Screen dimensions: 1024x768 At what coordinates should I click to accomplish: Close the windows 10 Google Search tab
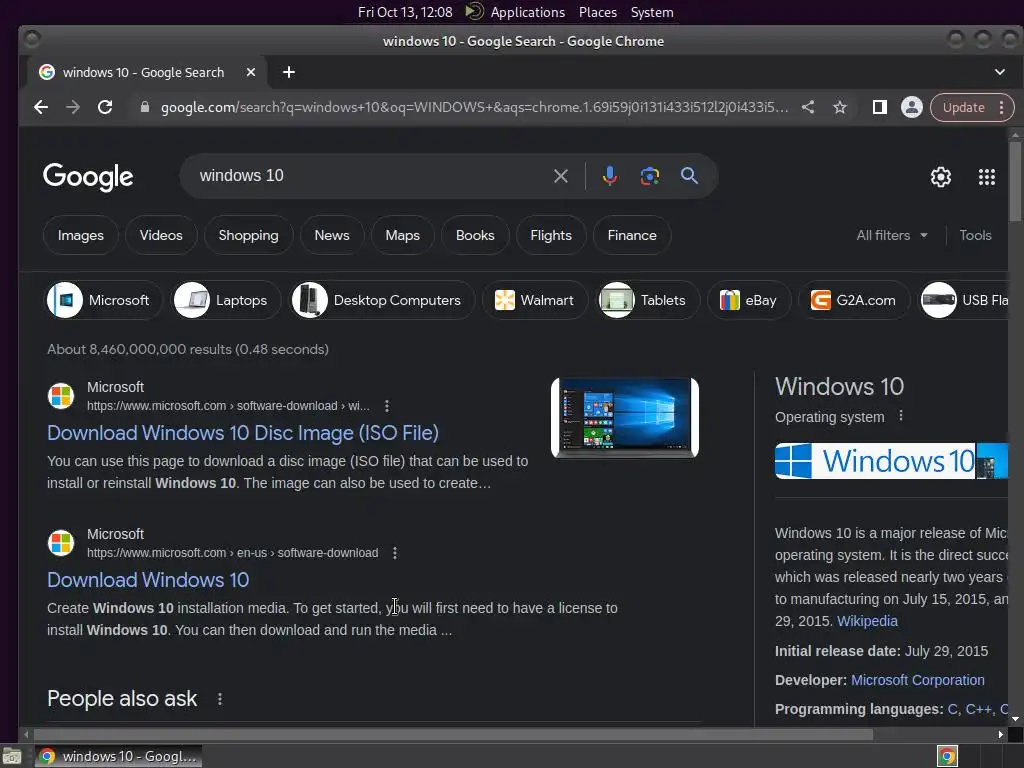tap(251, 72)
